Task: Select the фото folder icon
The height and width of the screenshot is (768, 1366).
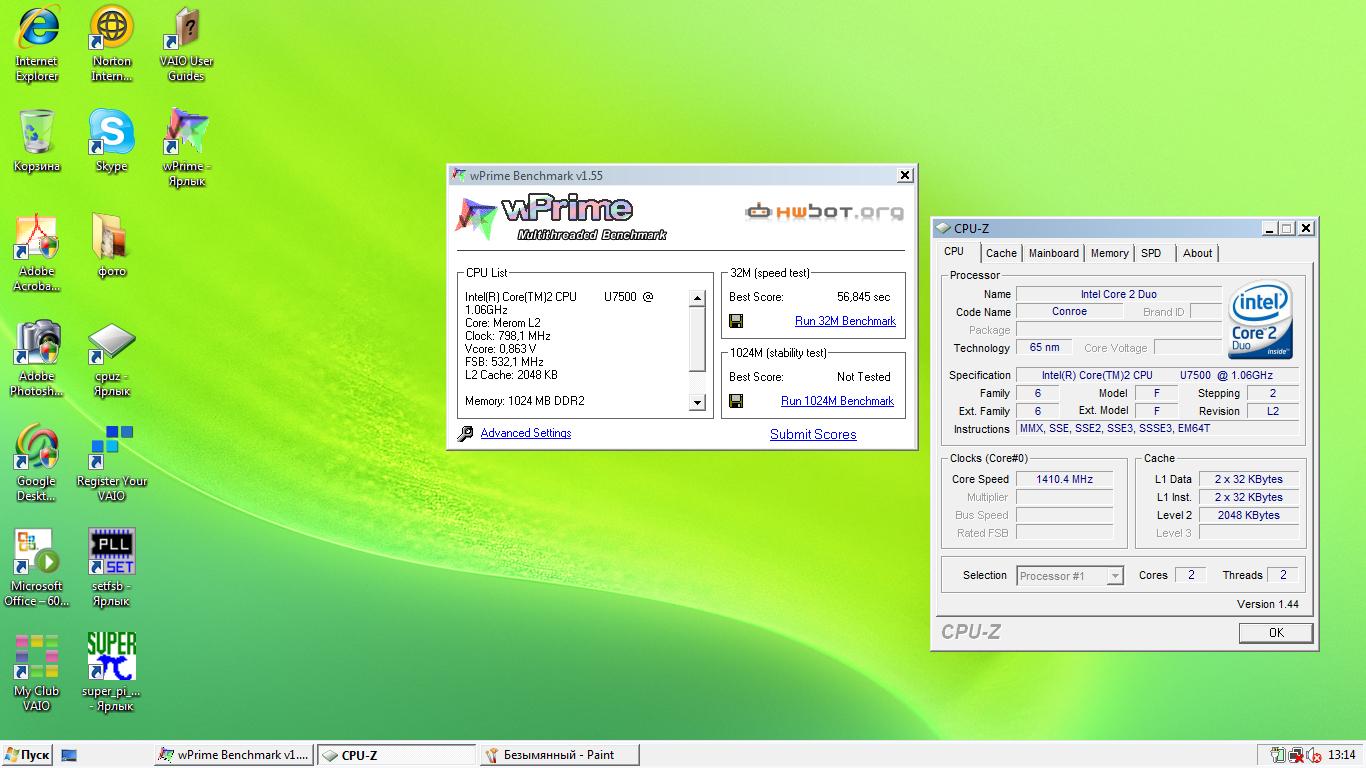Action: (x=111, y=246)
